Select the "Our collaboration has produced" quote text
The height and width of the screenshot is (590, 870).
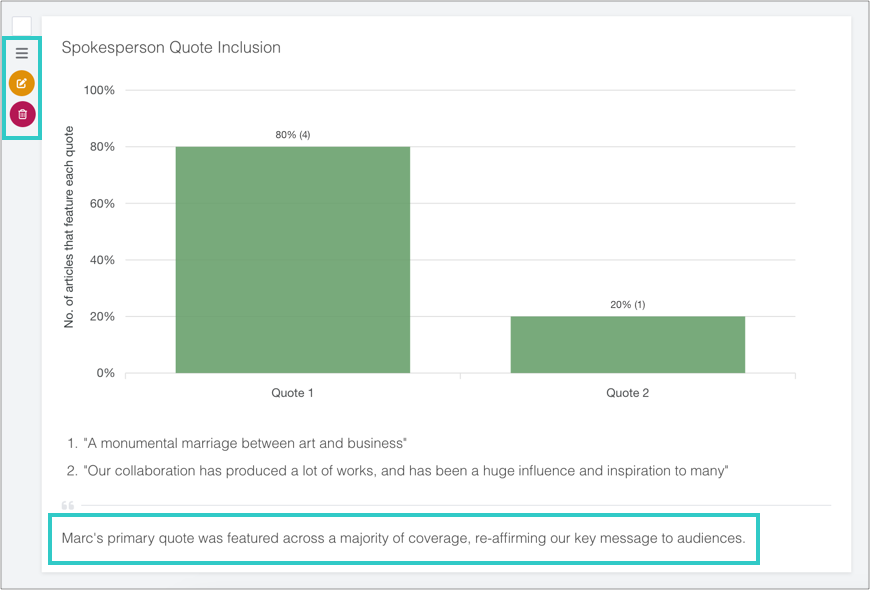(x=405, y=471)
